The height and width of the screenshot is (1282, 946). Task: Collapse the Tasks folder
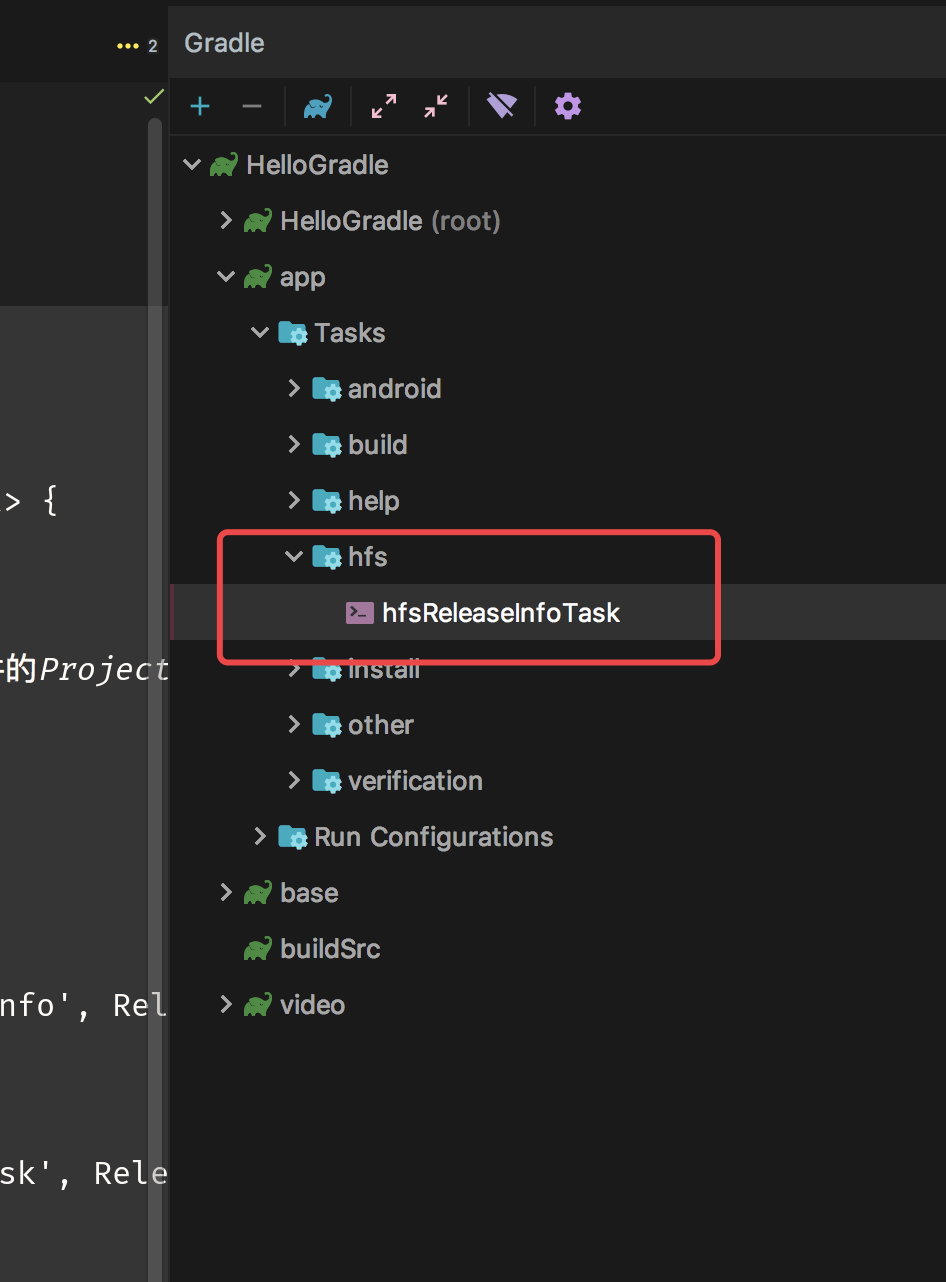[x=260, y=333]
